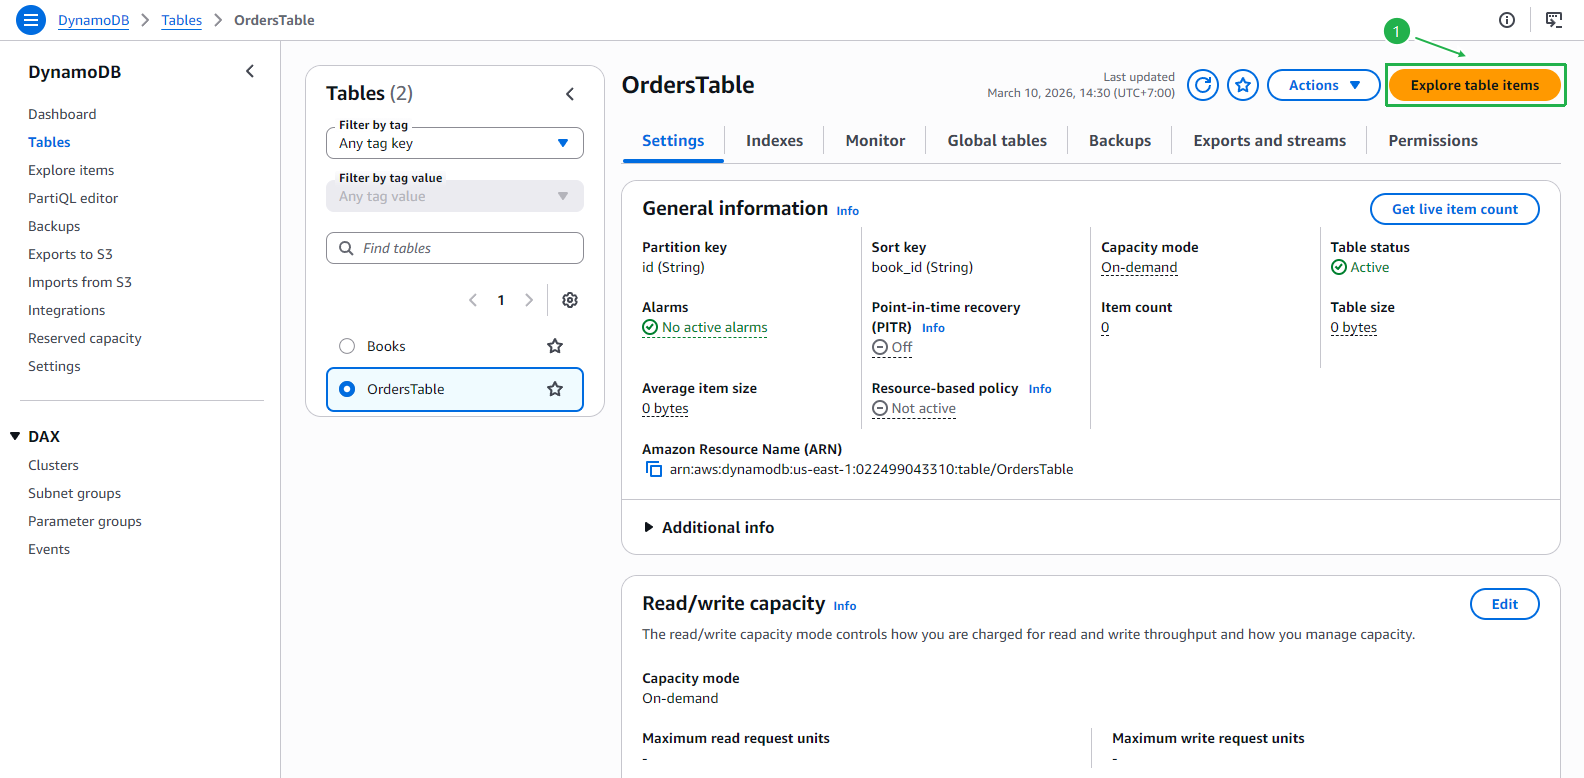
Task: Click Explore table items button
Action: click(1475, 85)
